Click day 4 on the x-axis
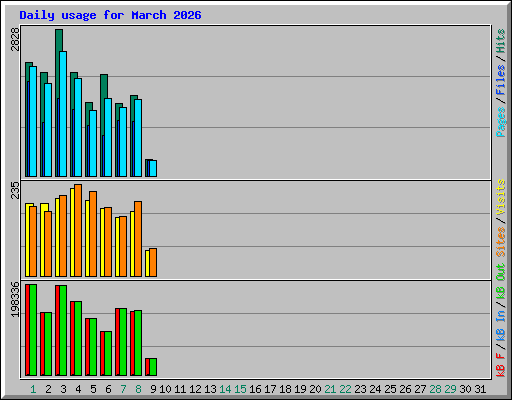This screenshot has height=400, width=512. 78,389
